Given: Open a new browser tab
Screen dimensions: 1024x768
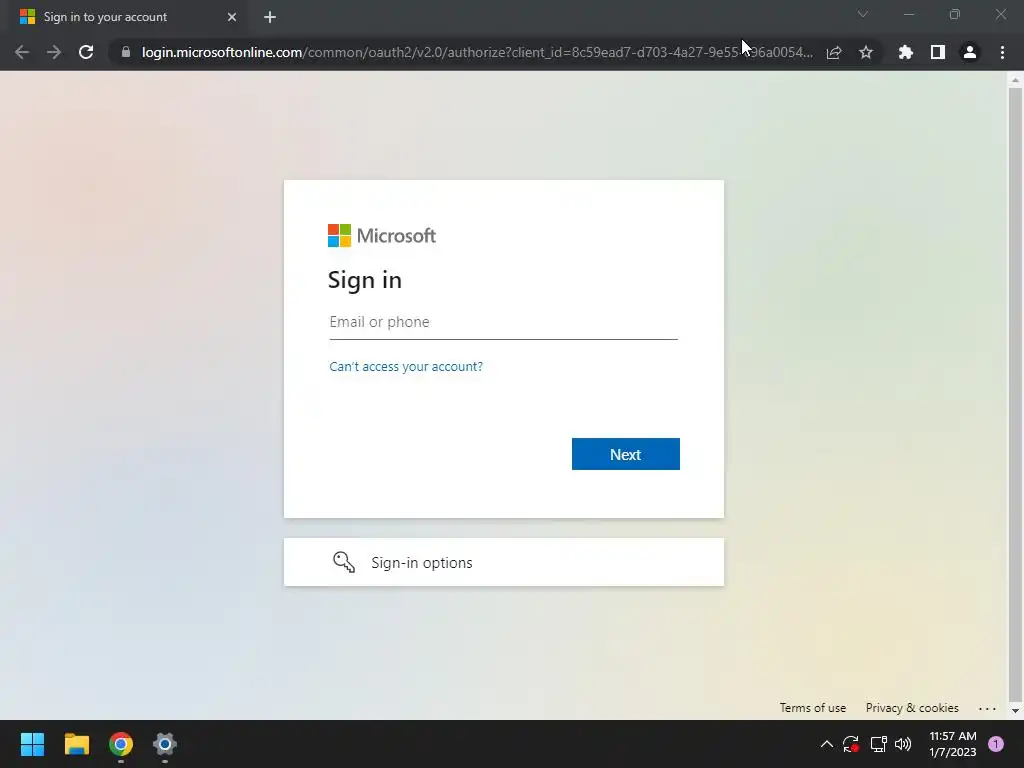Looking at the screenshot, I should point(270,17).
